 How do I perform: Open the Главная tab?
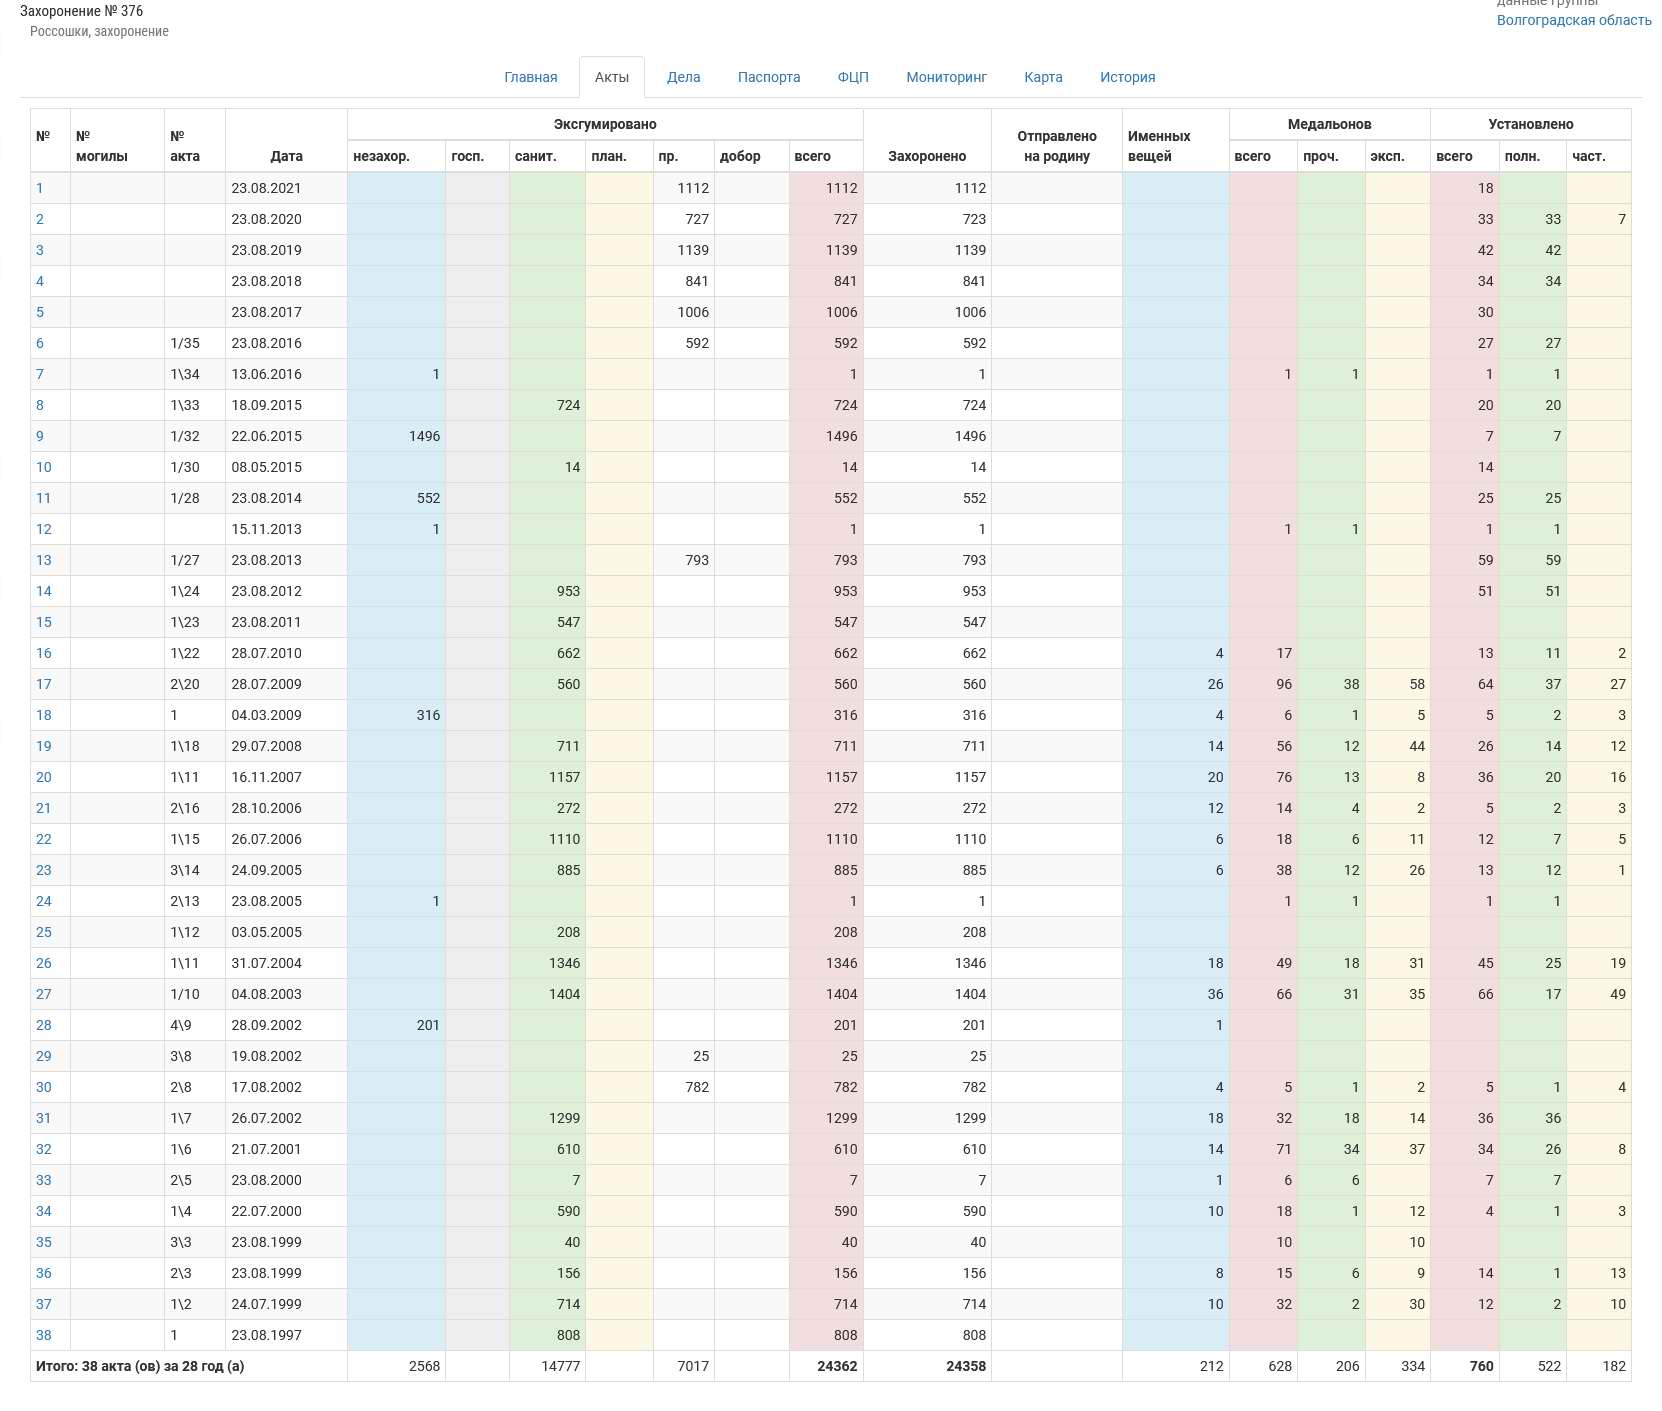coord(530,77)
